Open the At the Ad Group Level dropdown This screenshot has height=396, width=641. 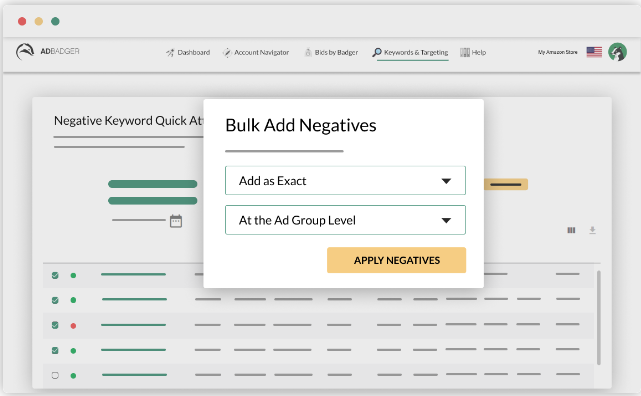click(x=345, y=220)
